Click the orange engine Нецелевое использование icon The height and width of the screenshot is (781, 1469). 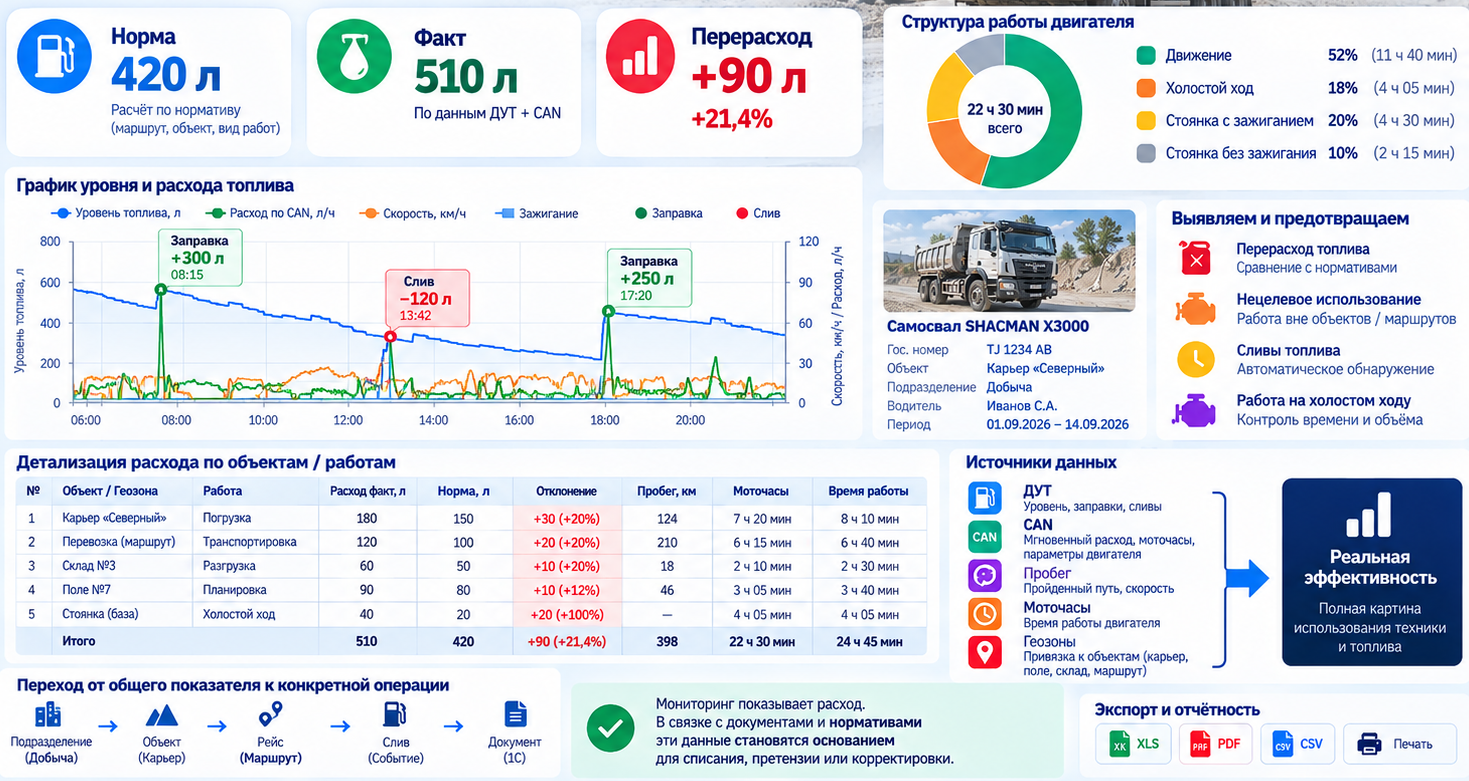(1195, 308)
